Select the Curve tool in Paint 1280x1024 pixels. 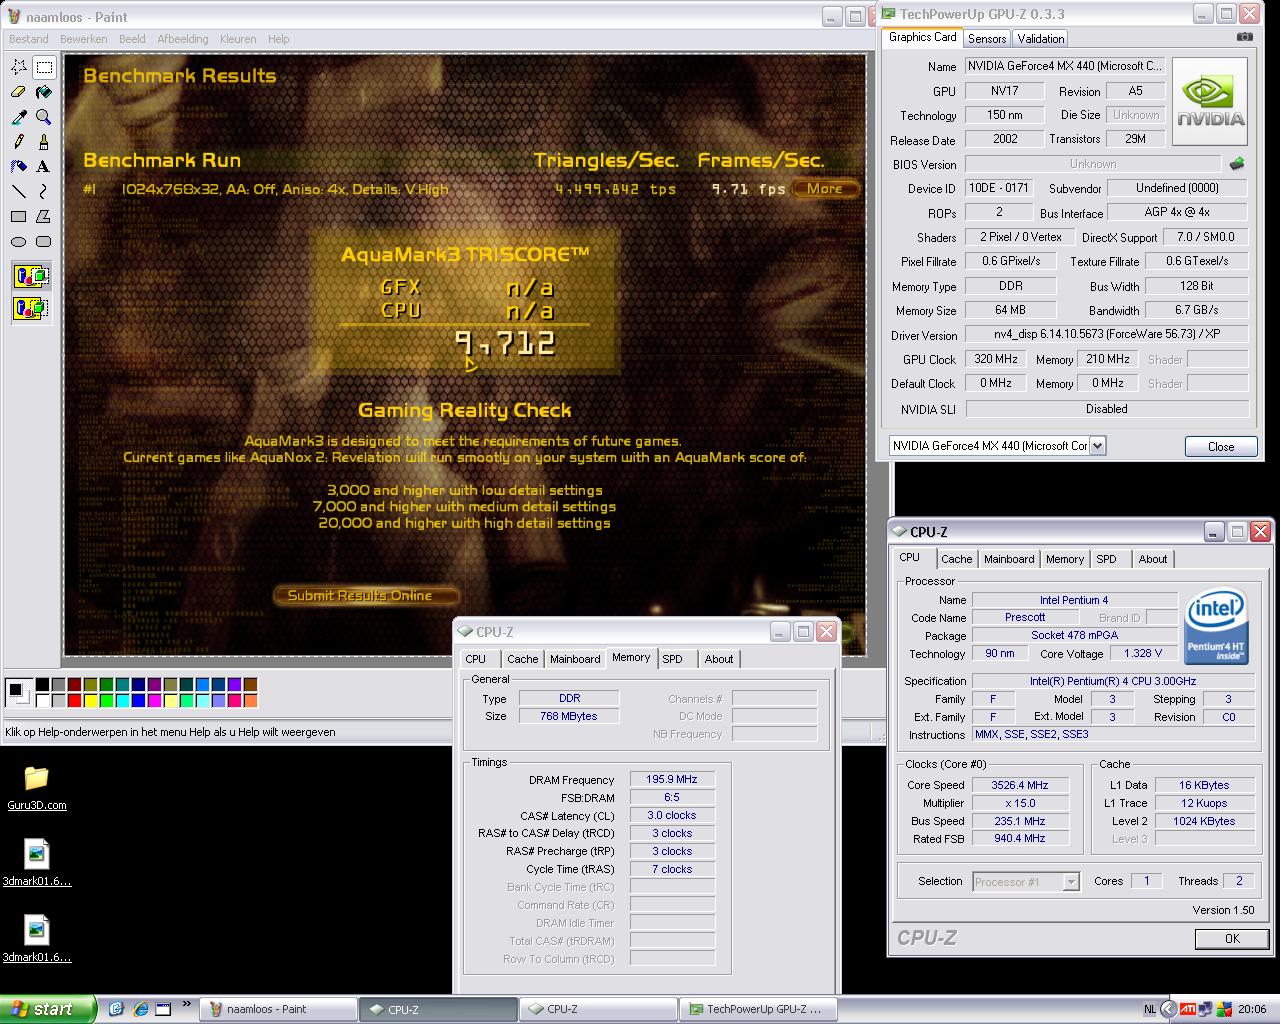[44, 191]
